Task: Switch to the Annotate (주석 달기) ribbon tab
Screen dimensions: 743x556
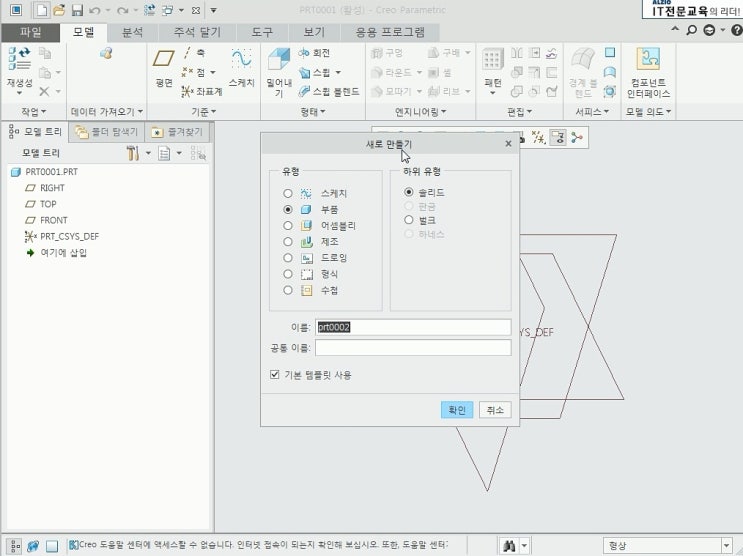Action: (x=197, y=32)
